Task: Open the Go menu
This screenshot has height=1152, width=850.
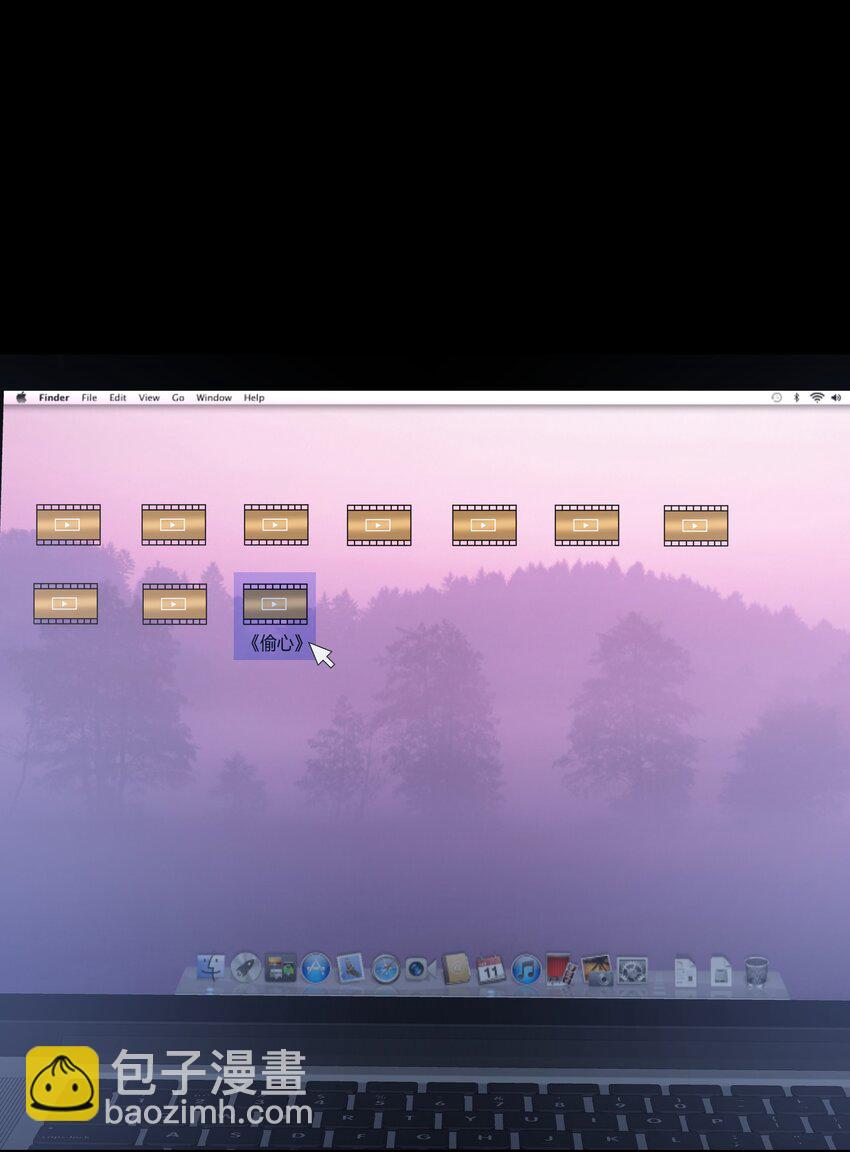Action: coord(178,398)
